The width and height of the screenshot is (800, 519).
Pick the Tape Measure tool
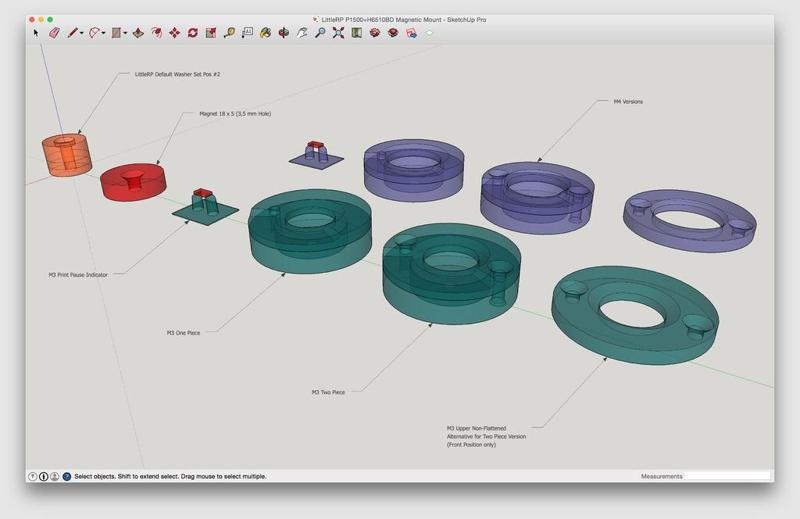click(x=230, y=33)
